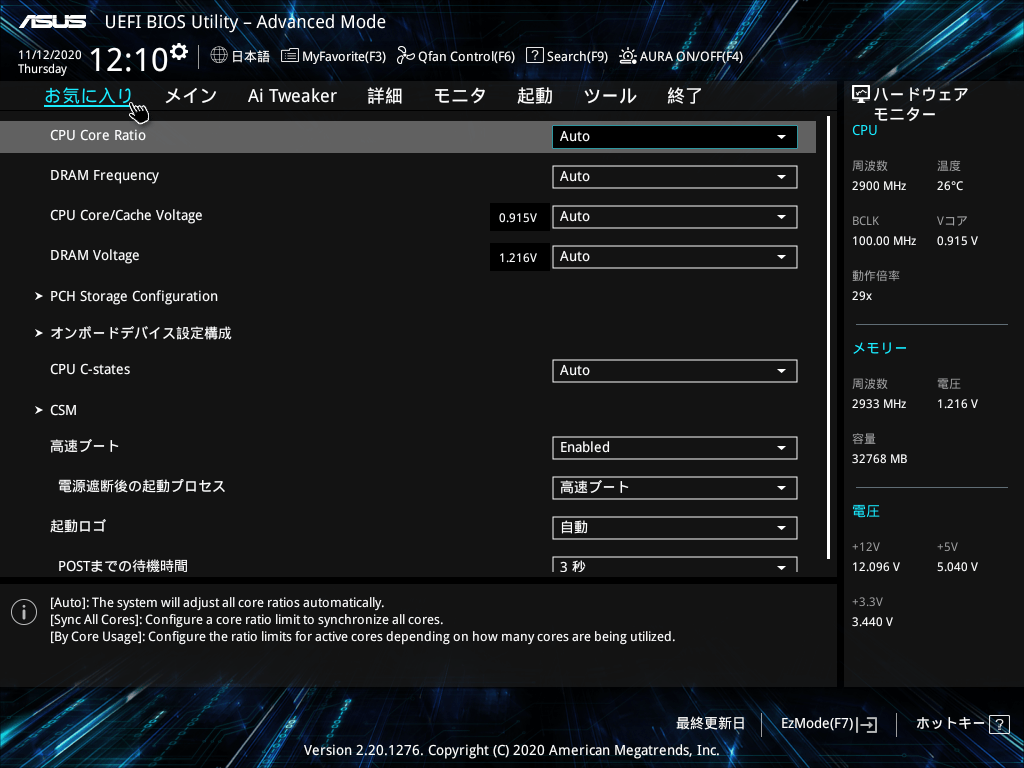Viewport: 1024px width, 768px height.
Task: Open CPU Core/Cache Voltage dropdown
Action: click(x=675, y=217)
